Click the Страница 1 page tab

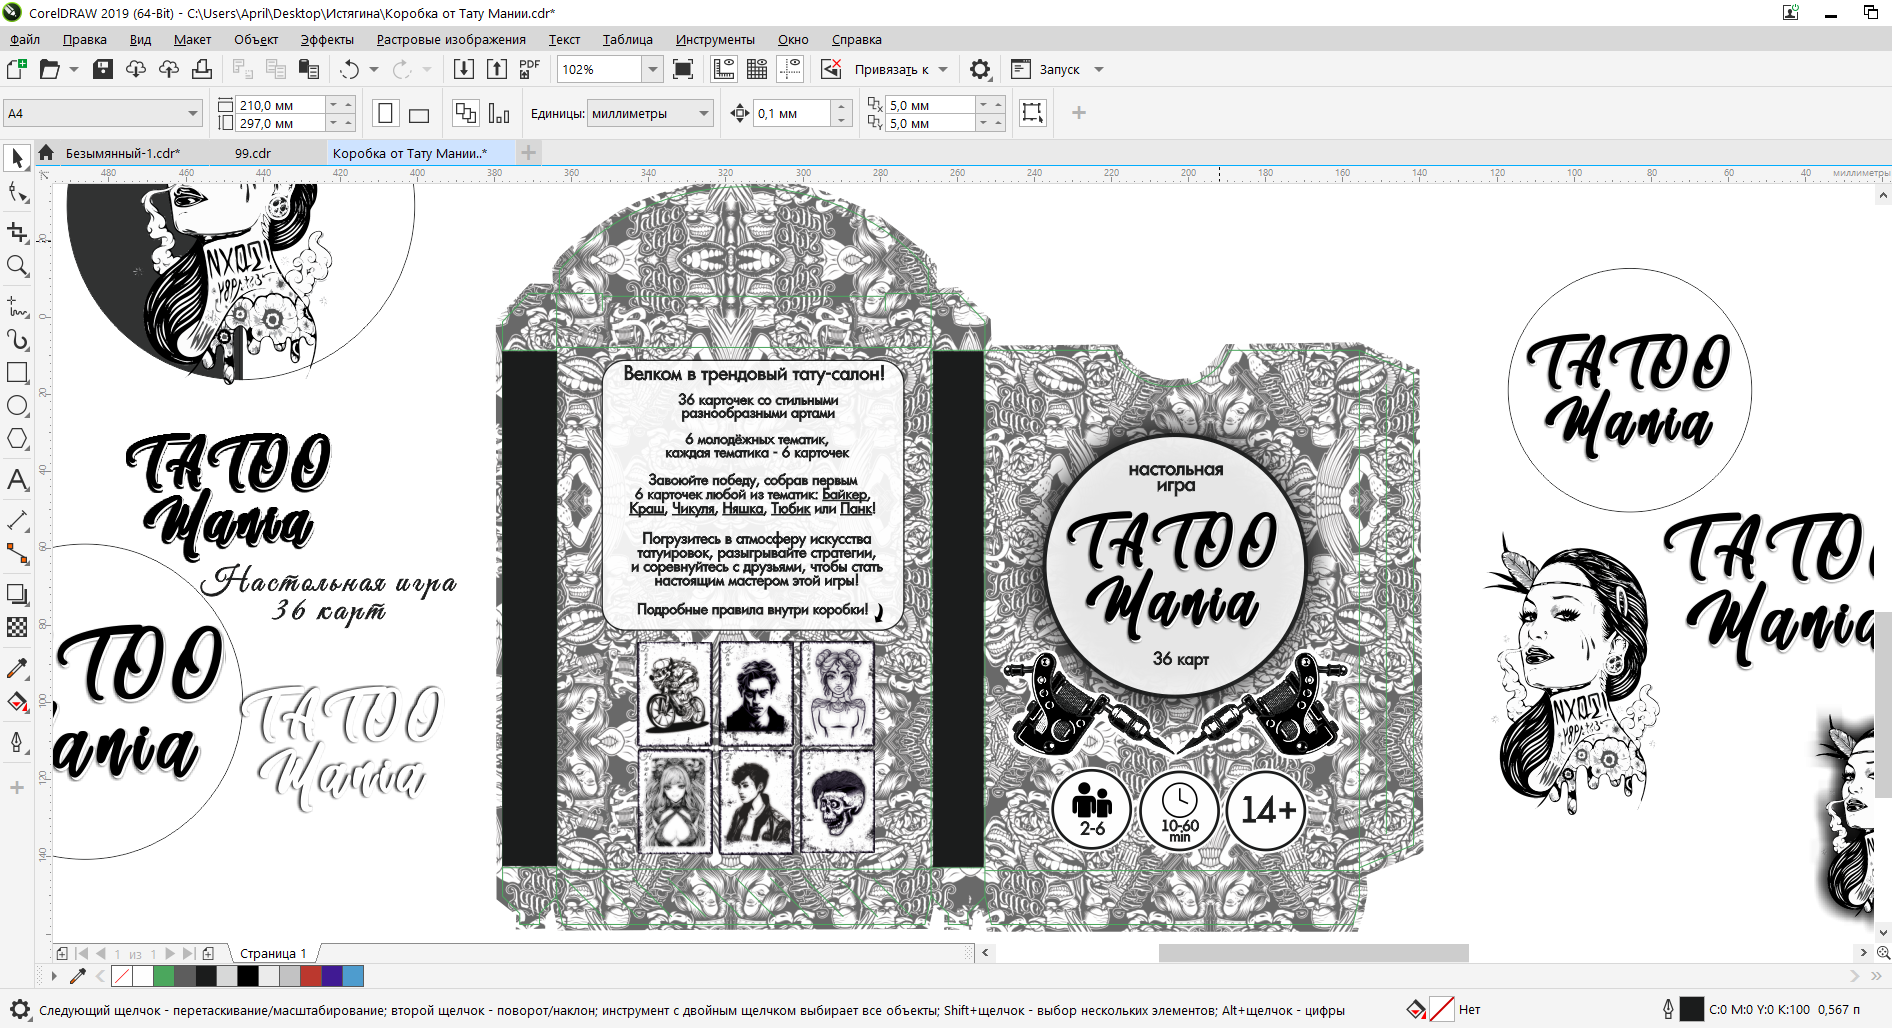point(273,953)
